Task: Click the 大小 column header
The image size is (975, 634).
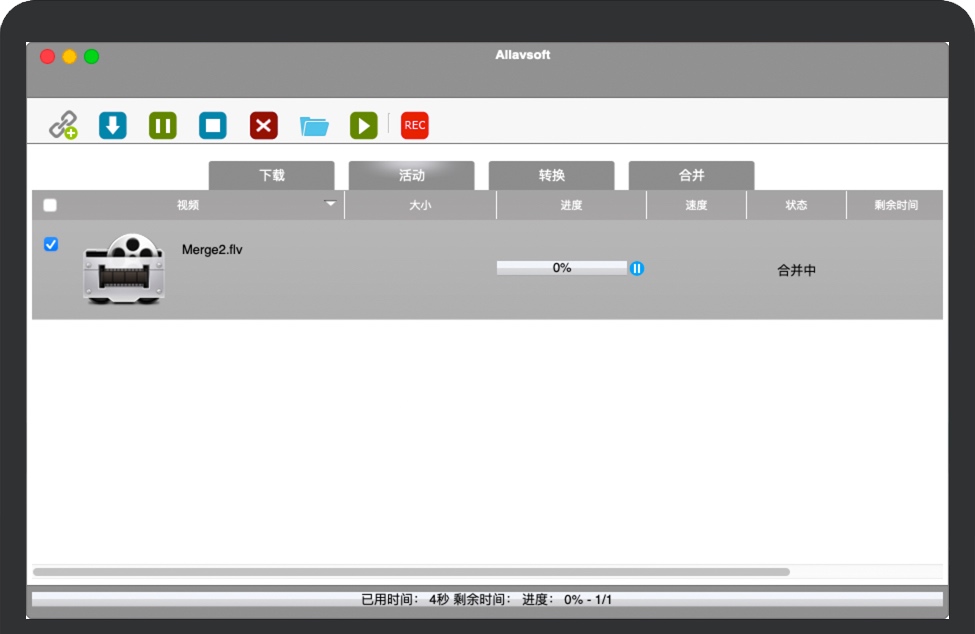Action: (420, 205)
